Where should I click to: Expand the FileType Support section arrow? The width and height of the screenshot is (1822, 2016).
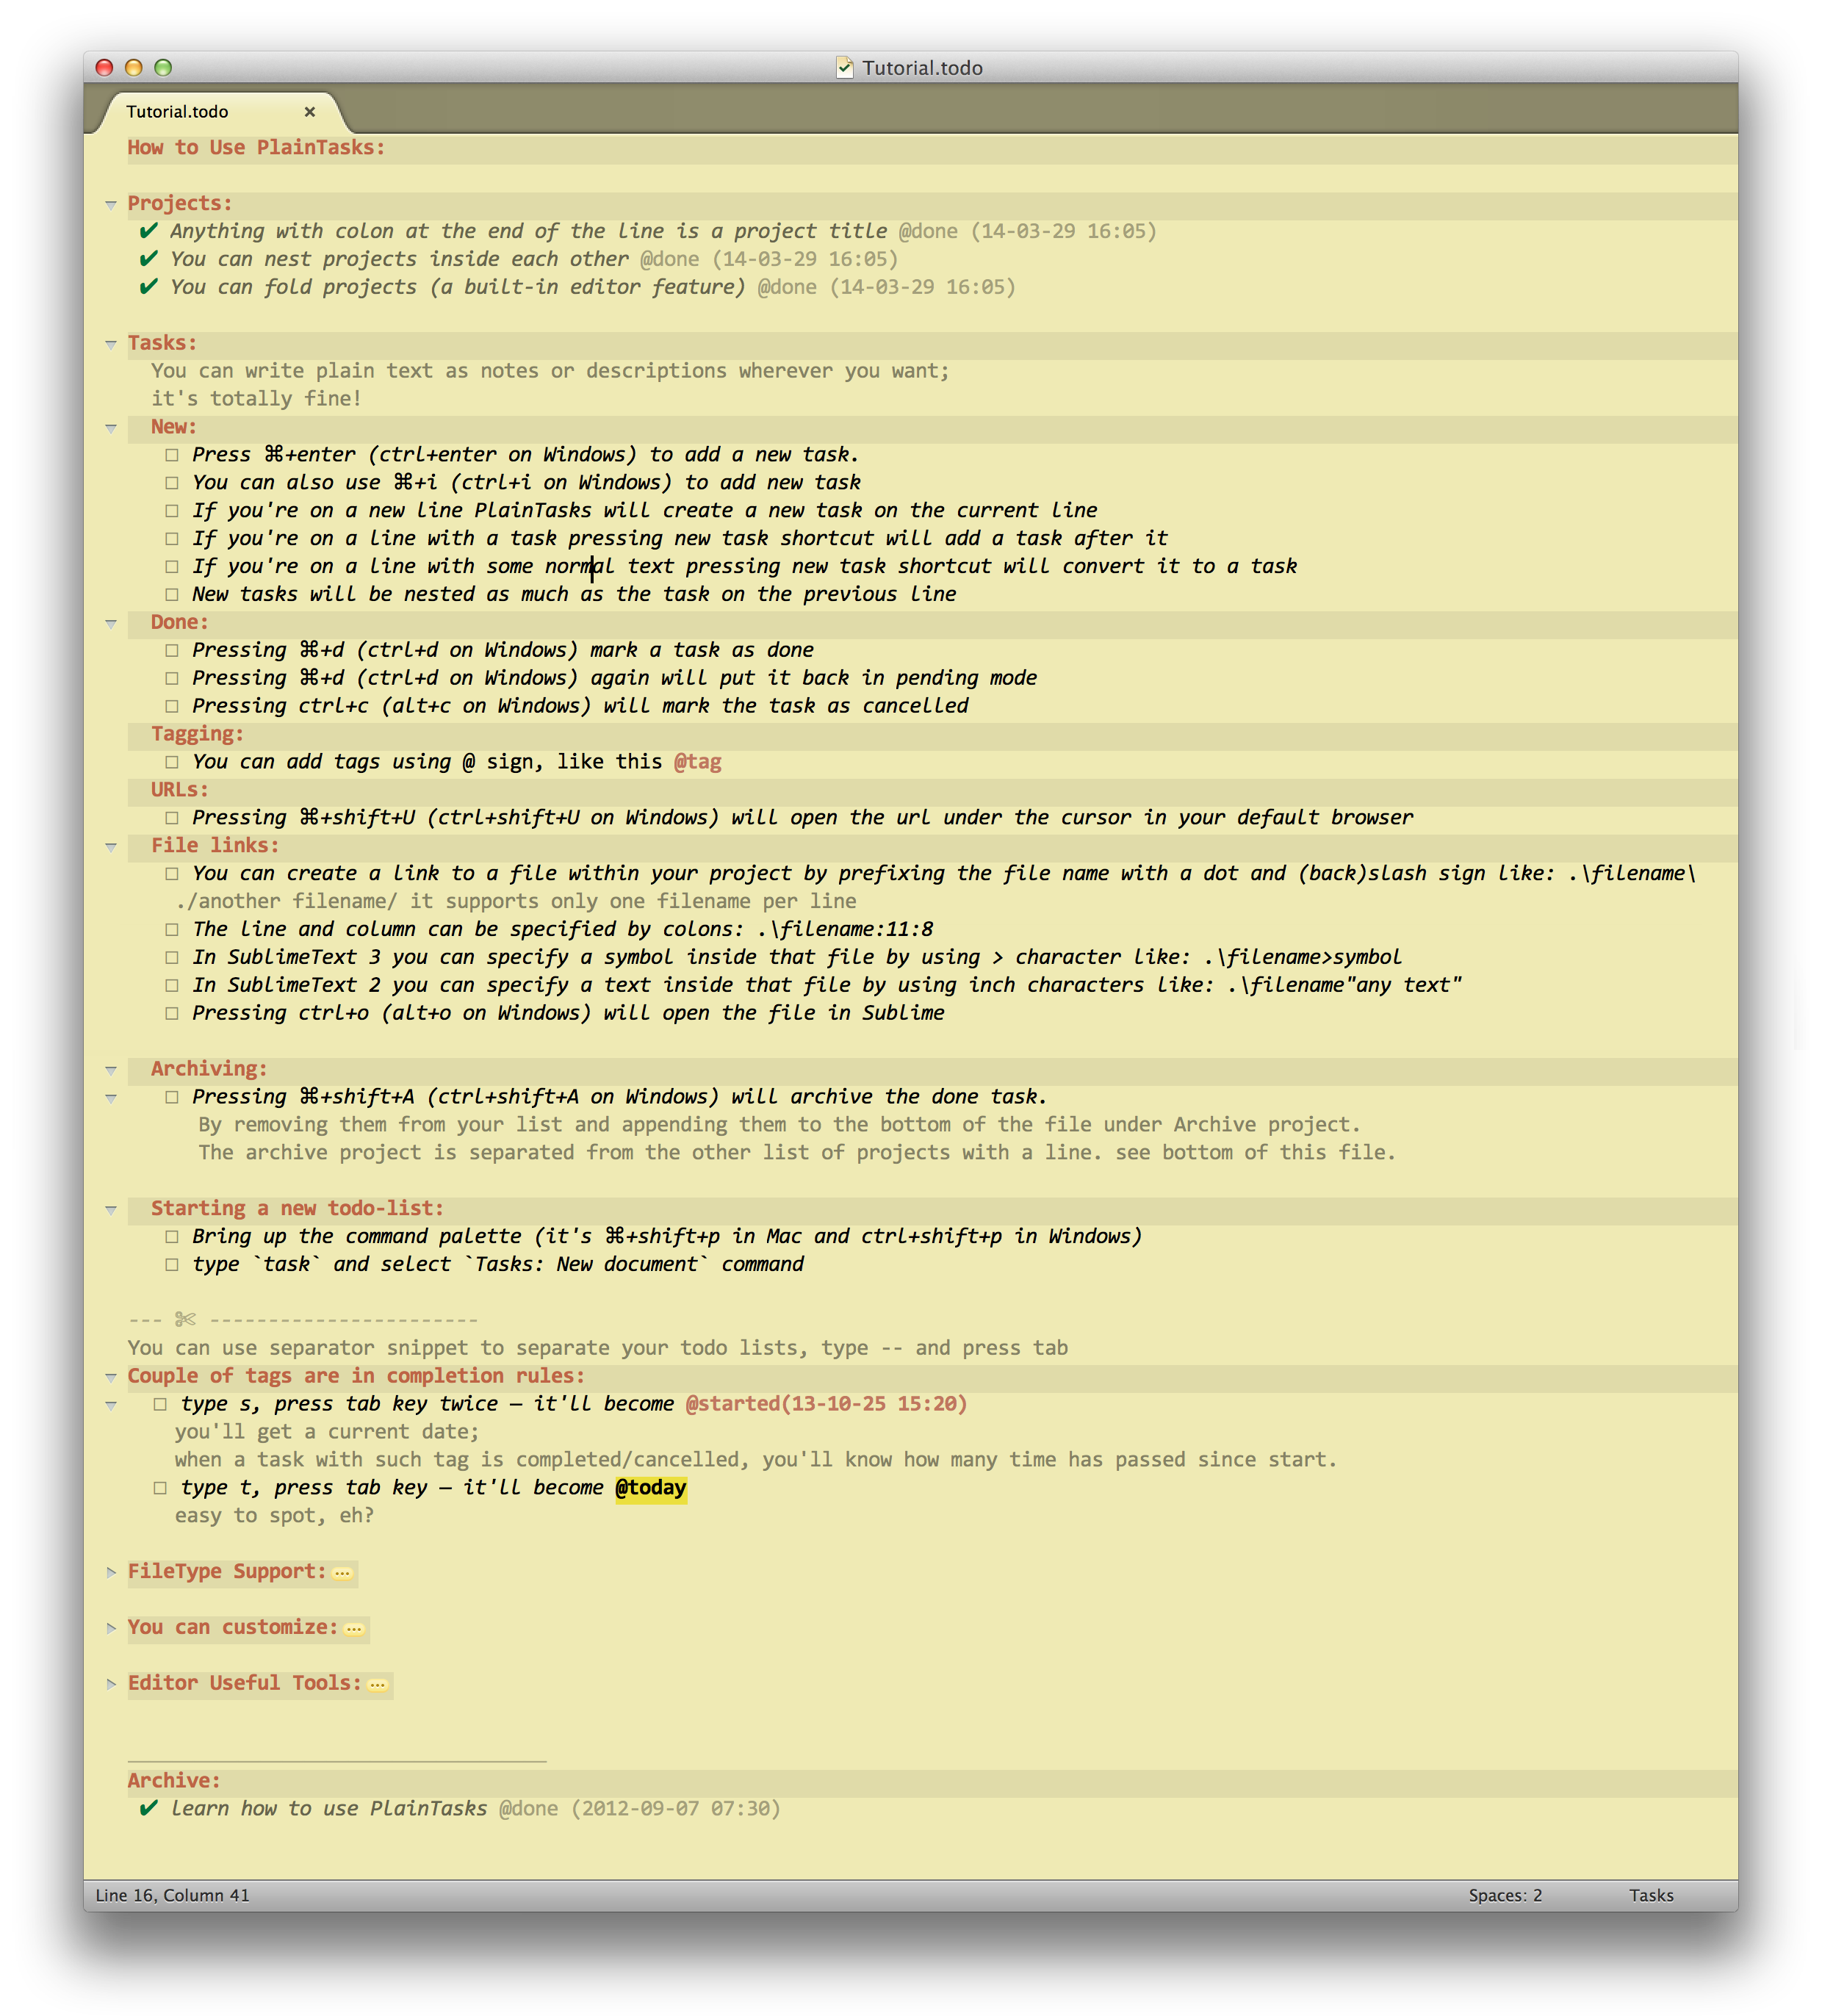(x=111, y=1572)
